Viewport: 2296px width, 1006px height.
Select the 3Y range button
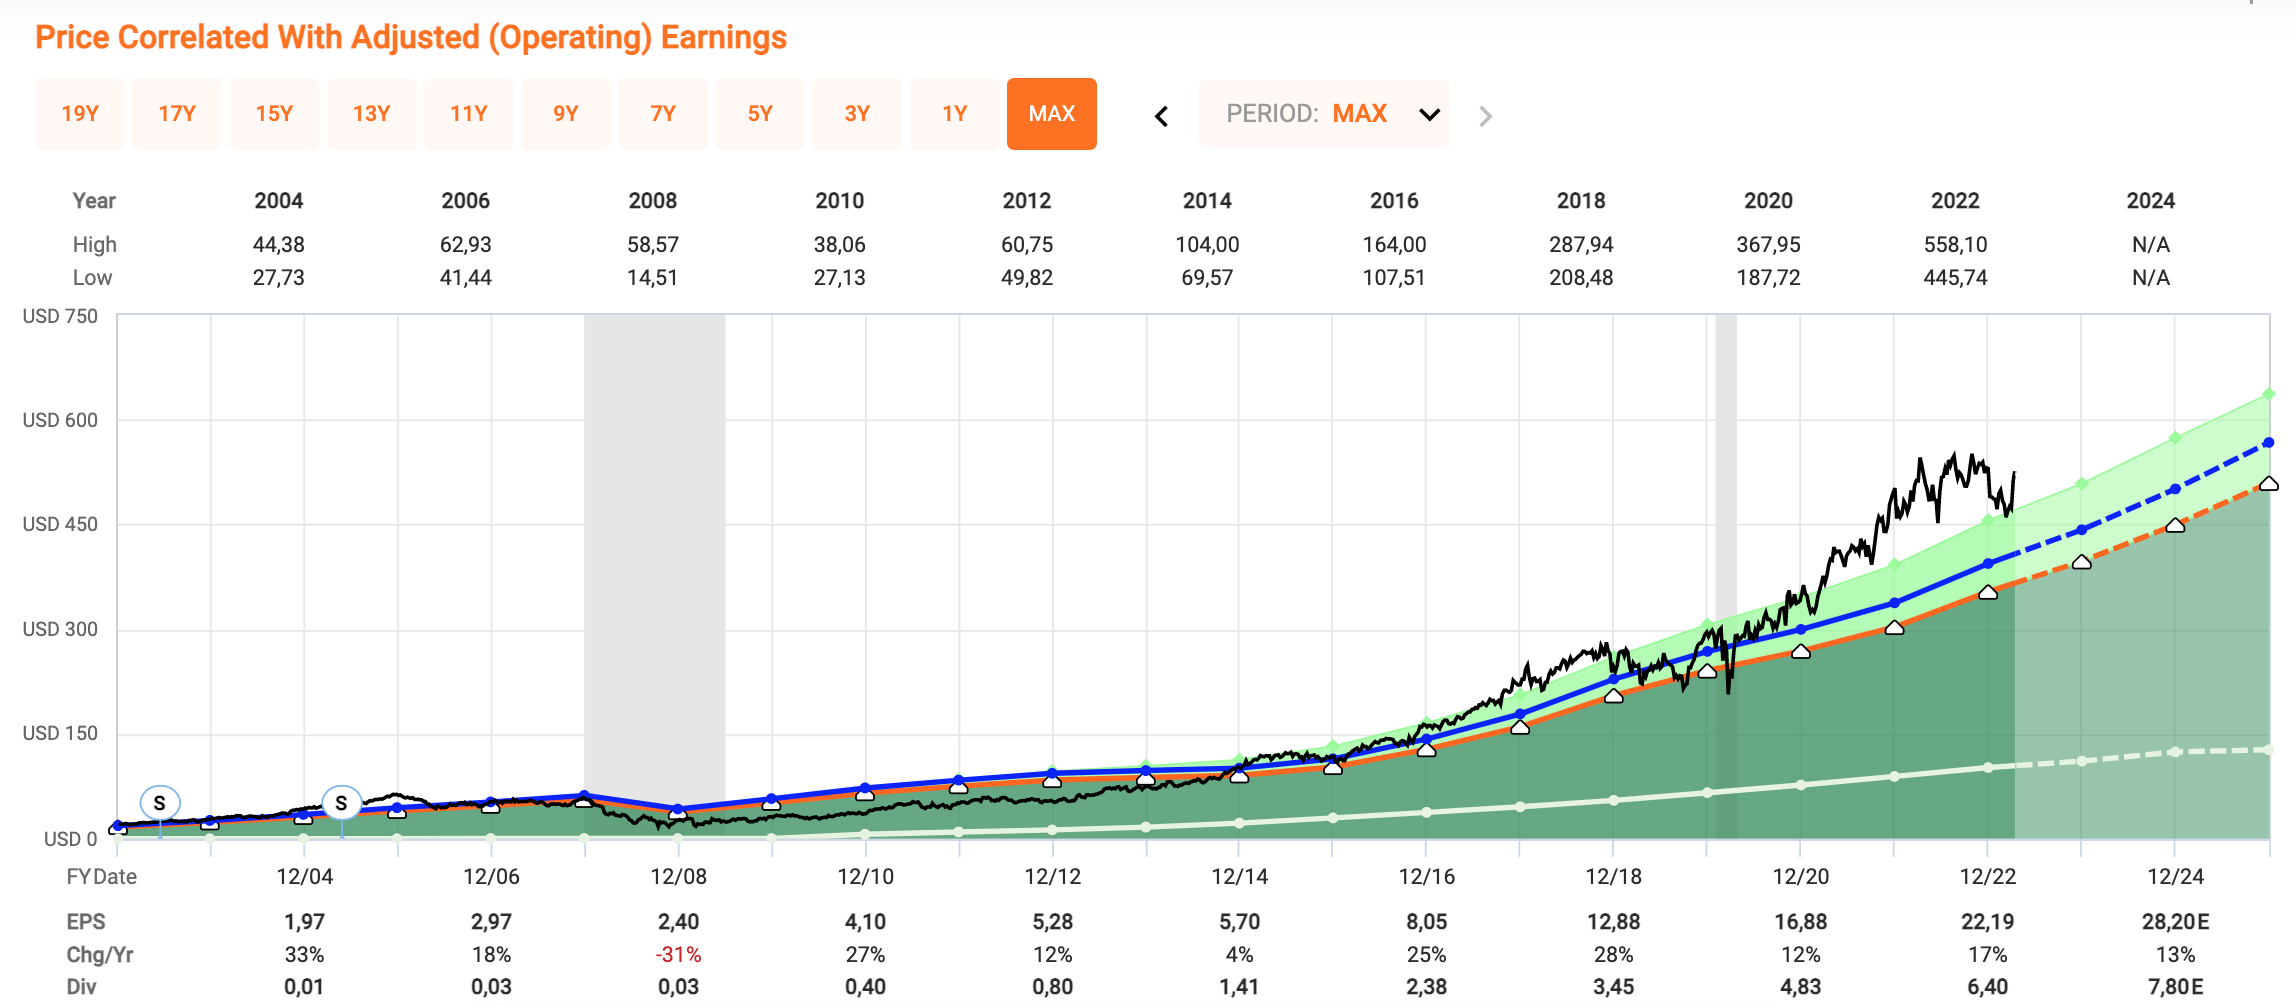pyautogui.click(x=857, y=114)
